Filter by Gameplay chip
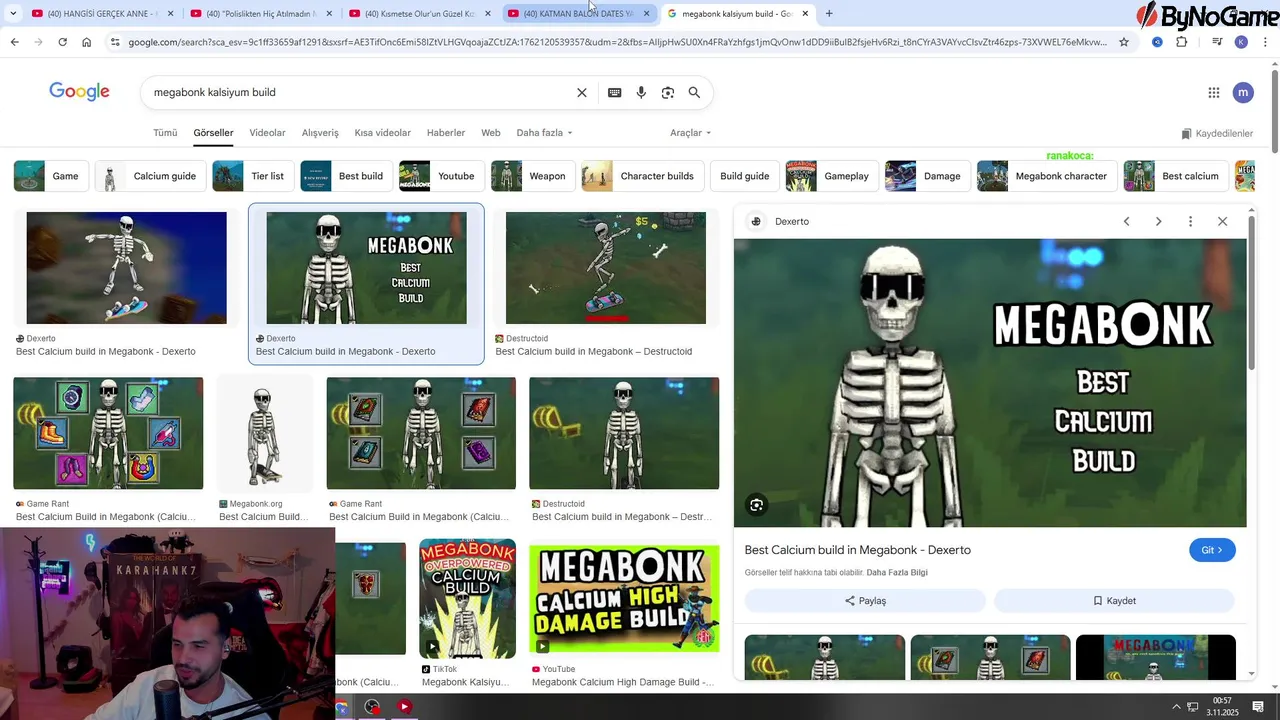Viewport: 1280px width, 720px height. tap(833, 176)
